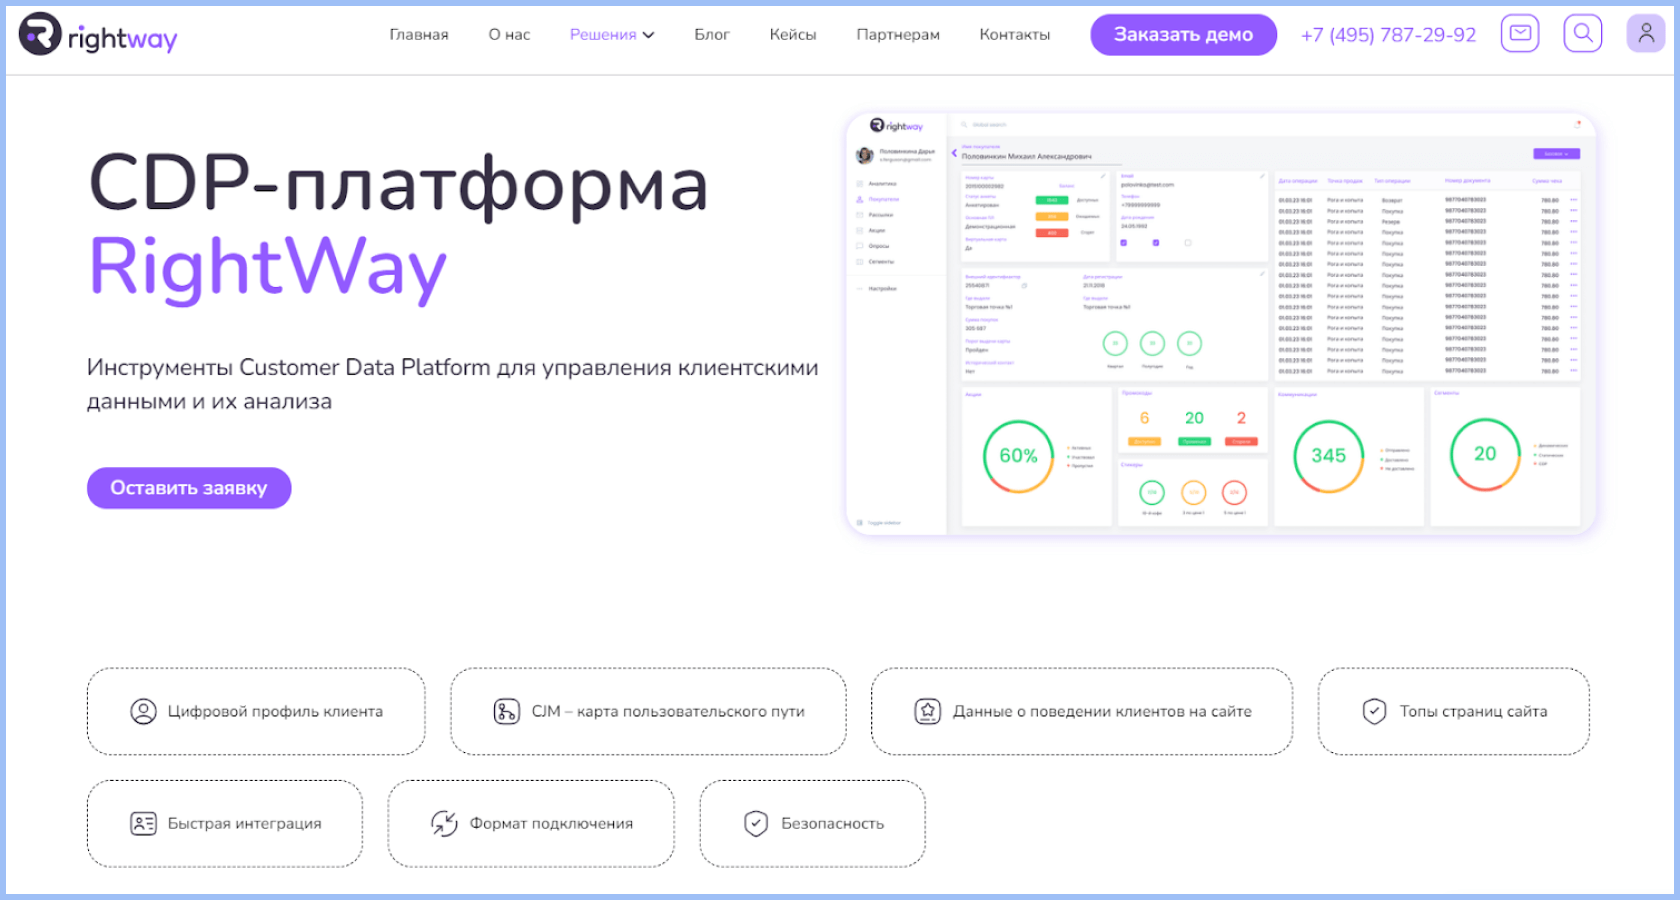Click the shield icon beside Безопасность
The height and width of the screenshot is (900, 1680).
(756, 824)
